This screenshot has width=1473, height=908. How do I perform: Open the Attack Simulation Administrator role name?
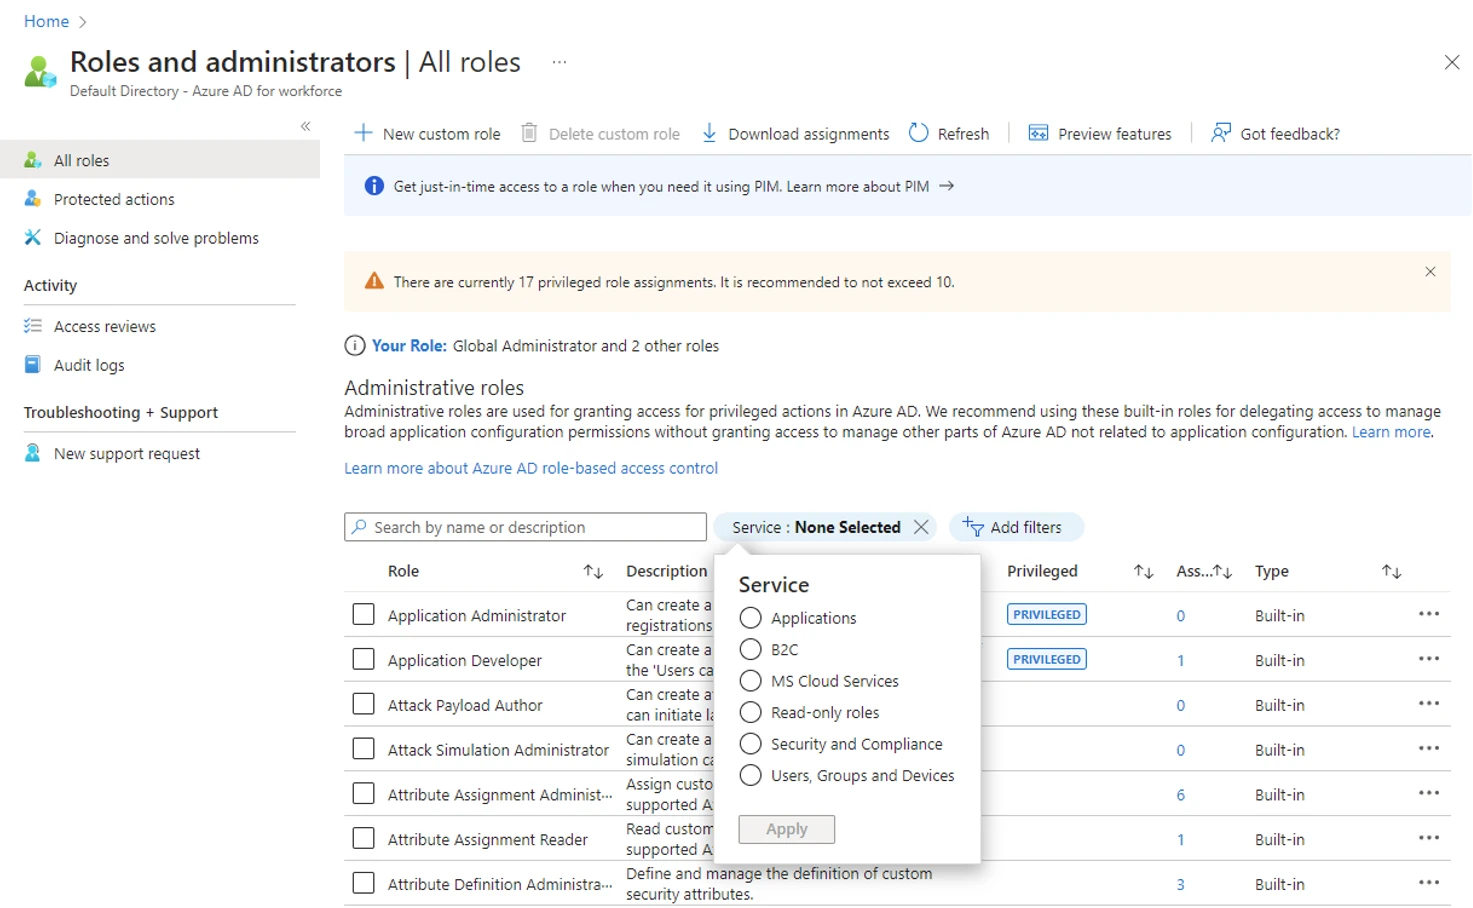coord(498,750)
